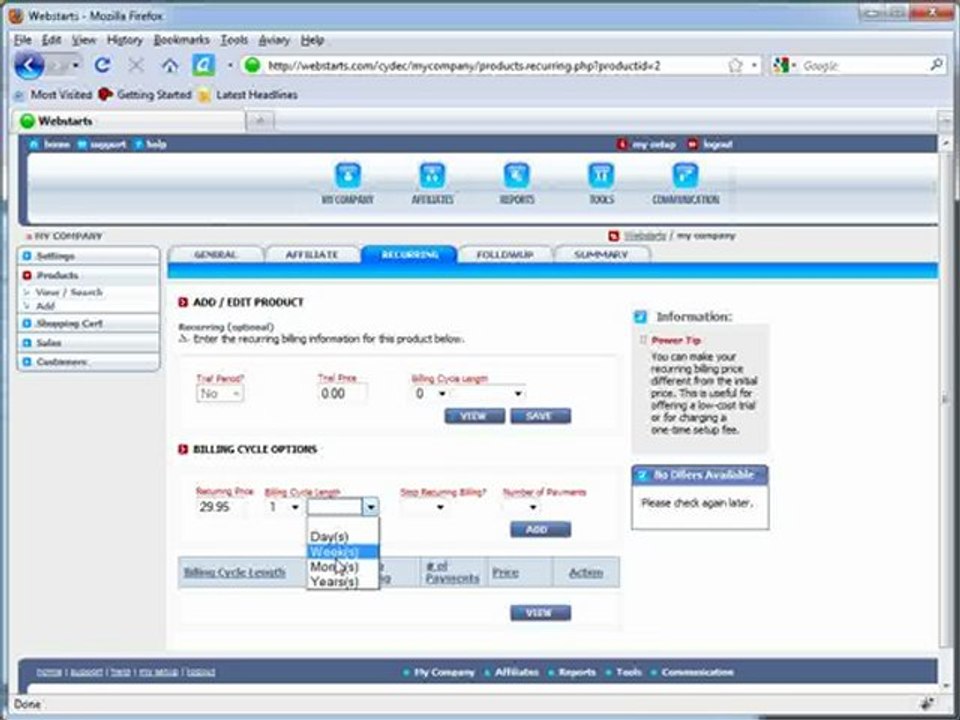Open trial Billing Cycle Length number dropdown
Viewport: 960px width, 720px height.
tap(430, 393)
